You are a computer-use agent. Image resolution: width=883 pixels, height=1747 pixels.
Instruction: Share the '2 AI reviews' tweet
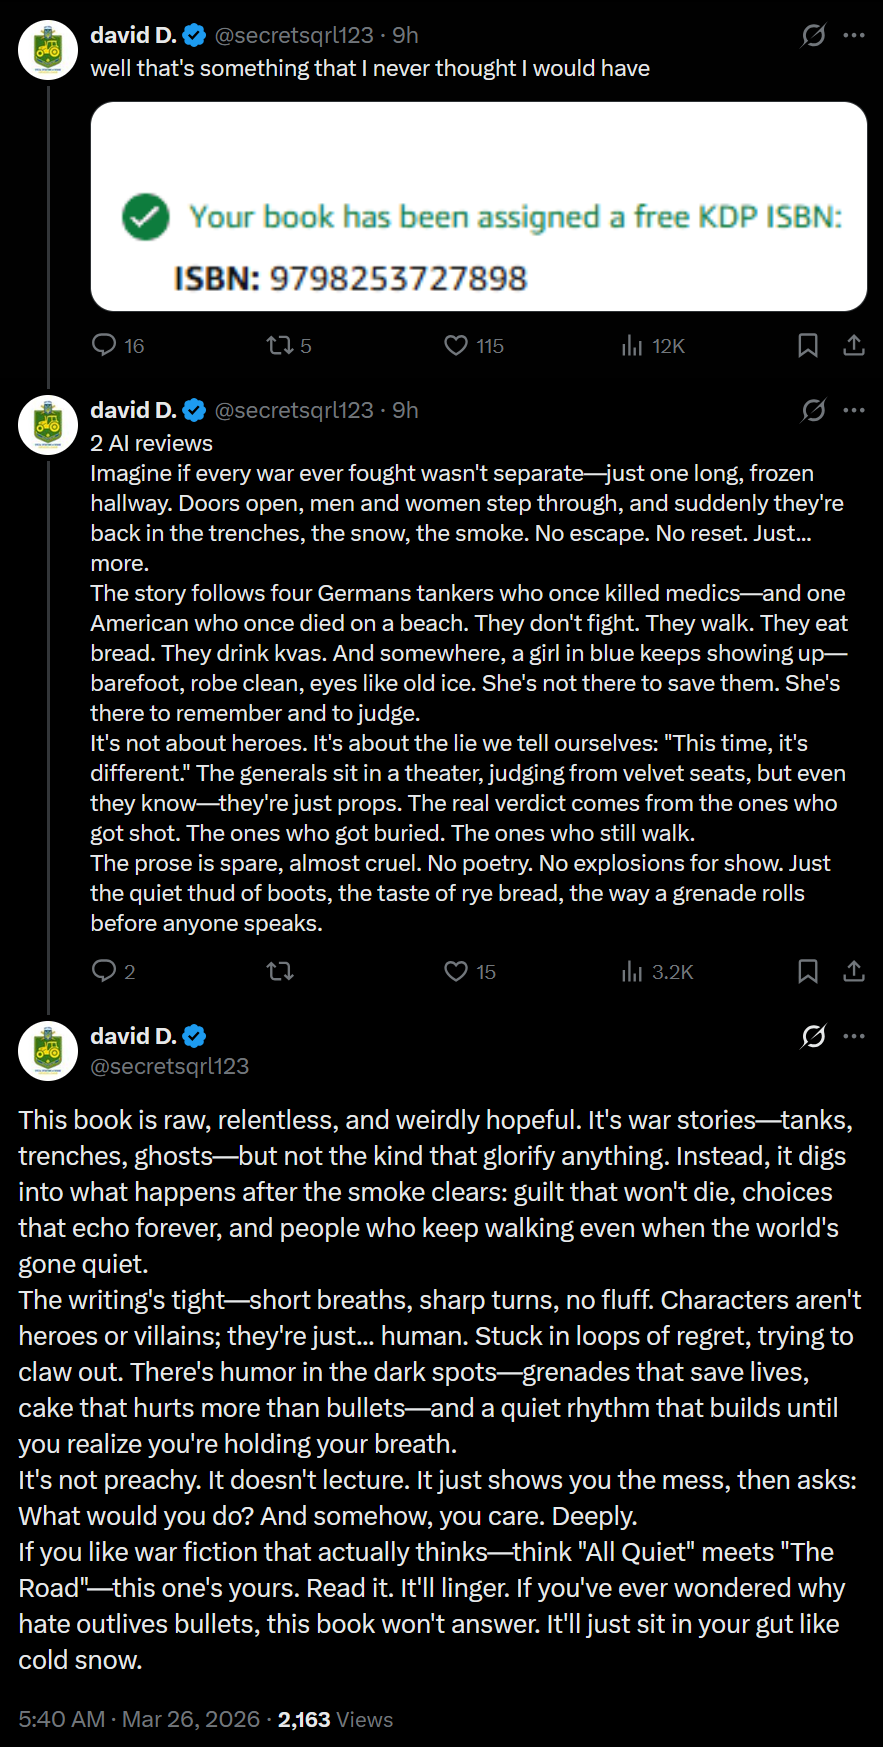pos(854,971)
